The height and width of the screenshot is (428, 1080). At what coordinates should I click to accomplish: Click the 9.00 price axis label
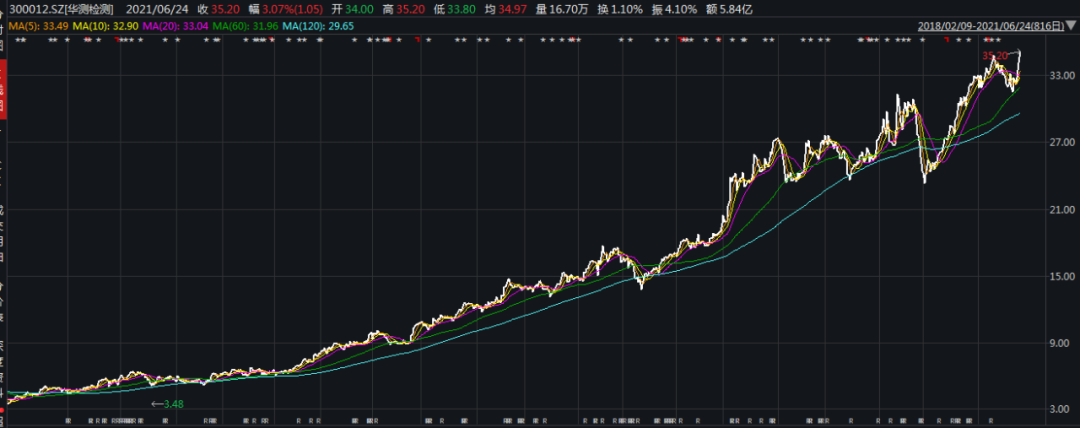(x=1061, y=343)
